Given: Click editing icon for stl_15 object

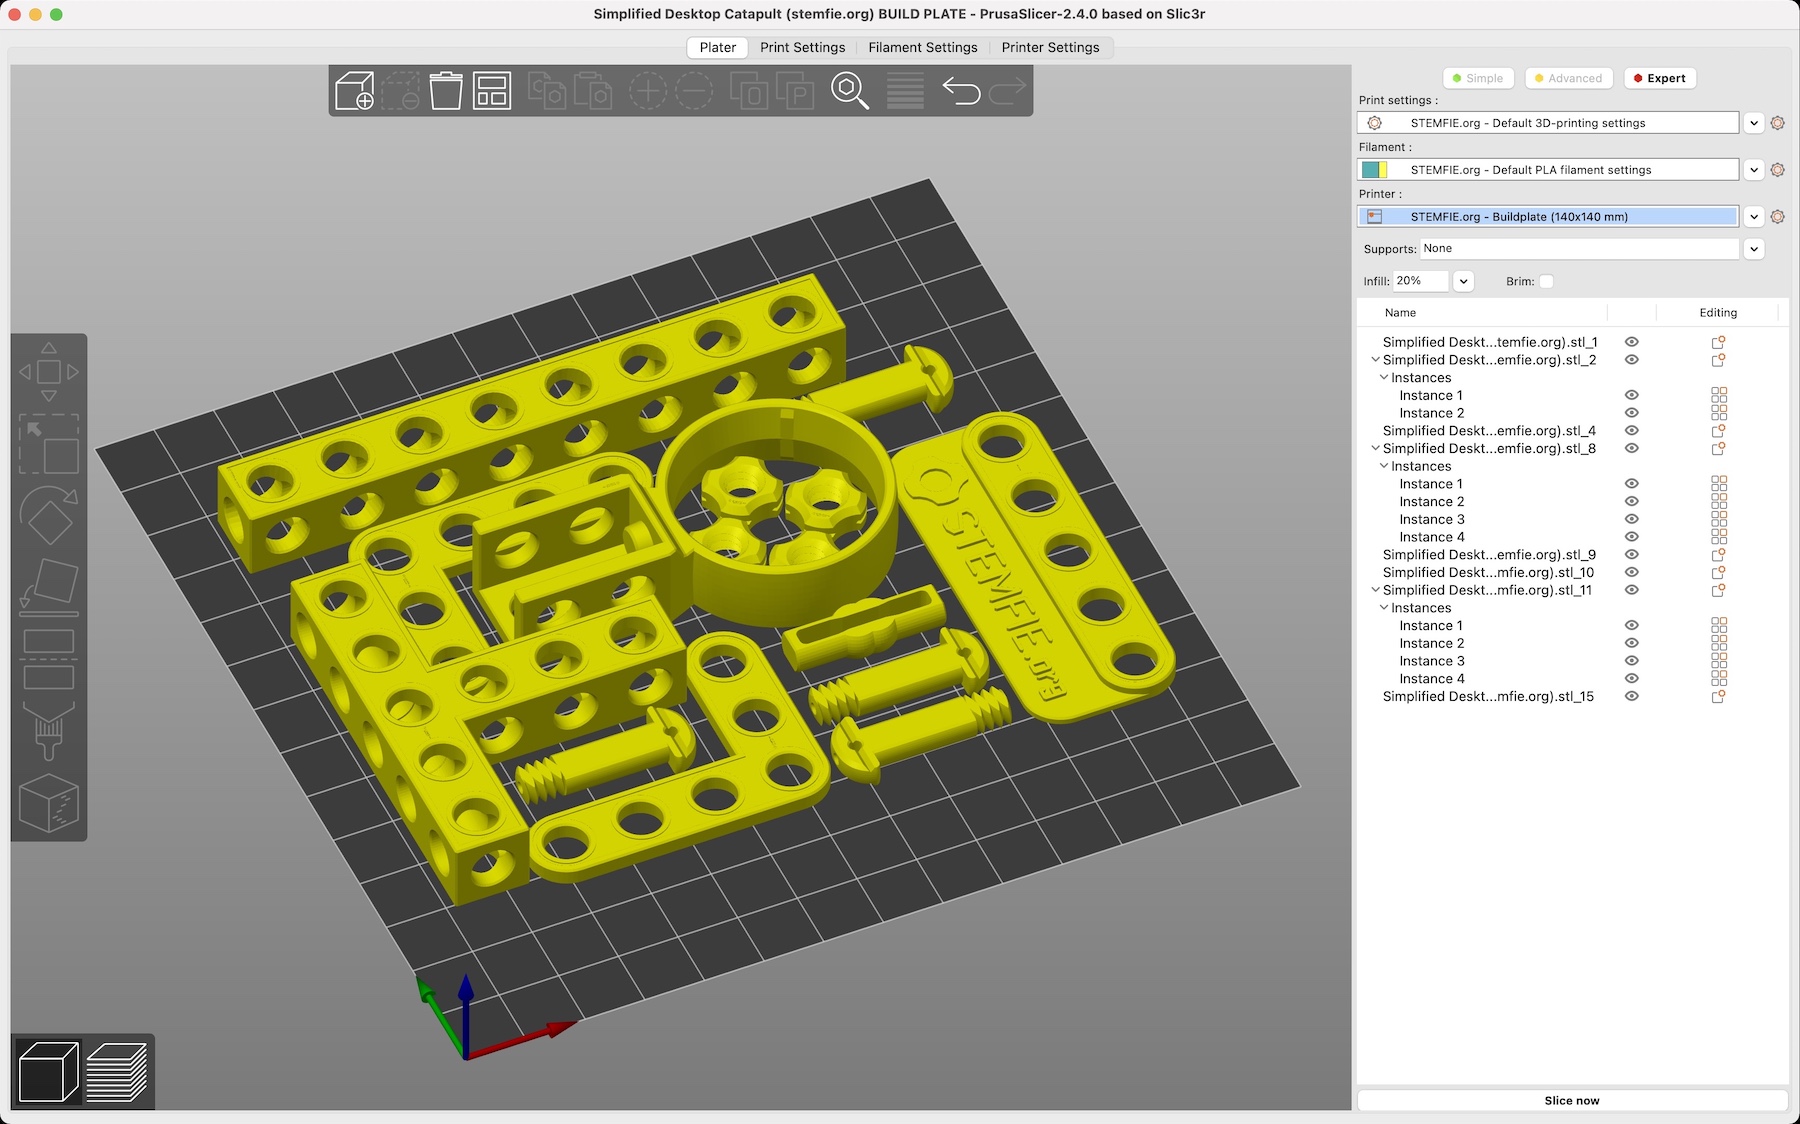Looking at the screenshot, I should (1719, 697).
